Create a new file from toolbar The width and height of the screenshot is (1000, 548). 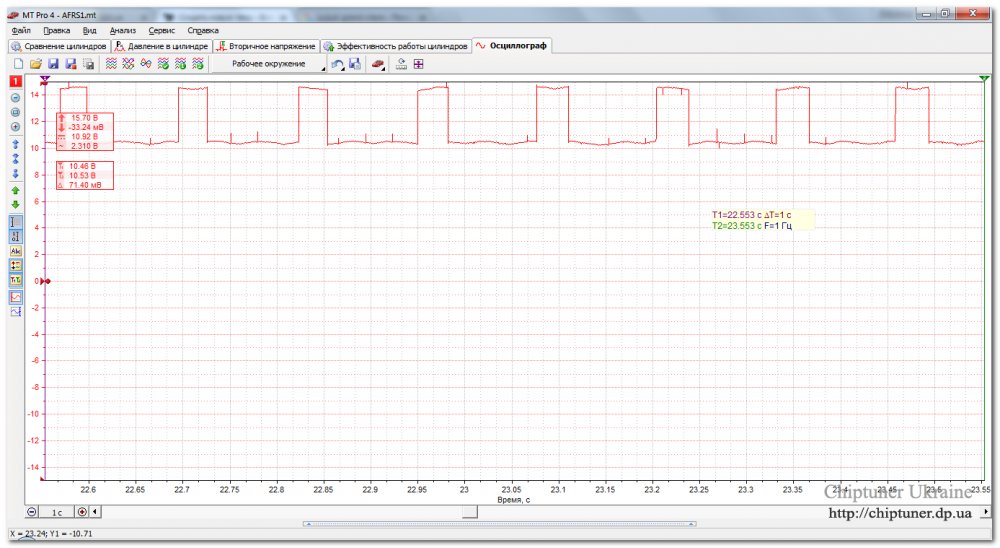click(x=18, y=64)
